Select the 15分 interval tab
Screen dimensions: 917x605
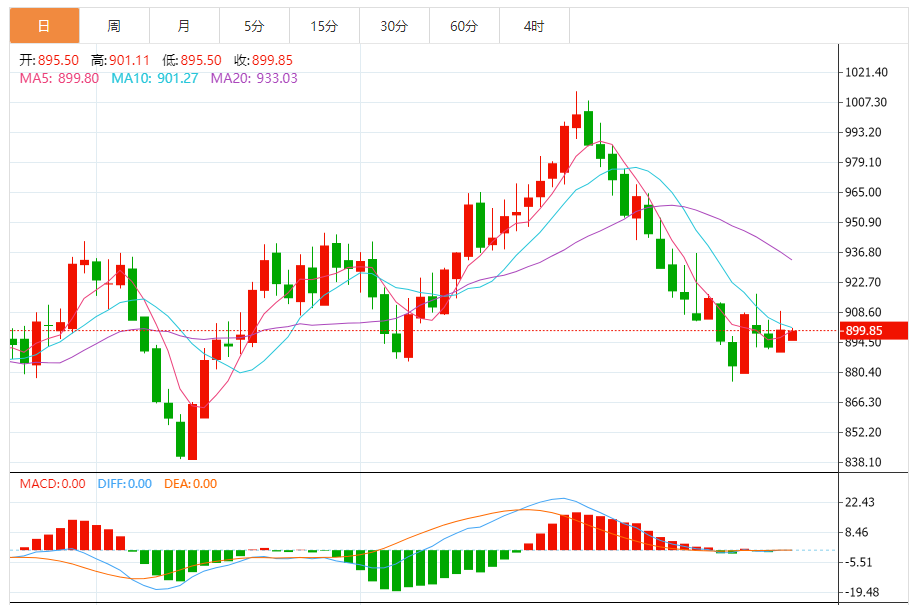pos(324,26)
